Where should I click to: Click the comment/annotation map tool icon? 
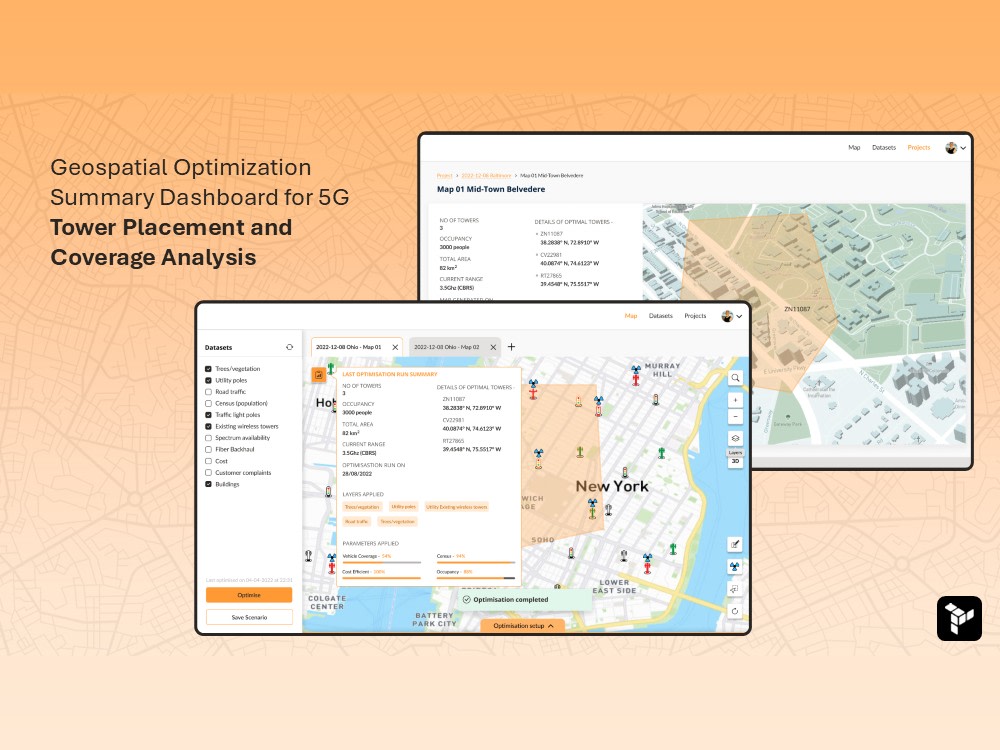[x=735, y=589]
